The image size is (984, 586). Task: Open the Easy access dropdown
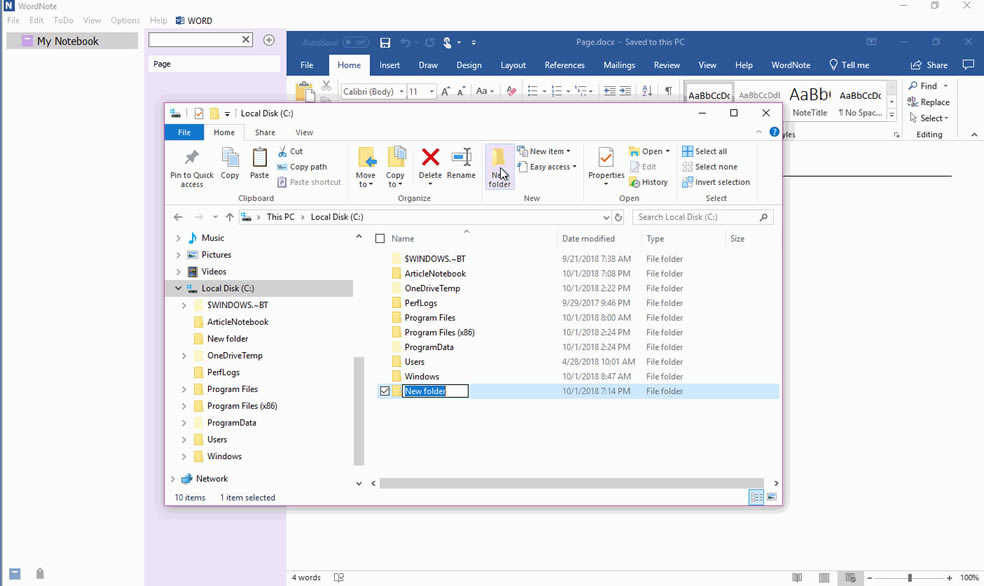(x=546, y=166)
